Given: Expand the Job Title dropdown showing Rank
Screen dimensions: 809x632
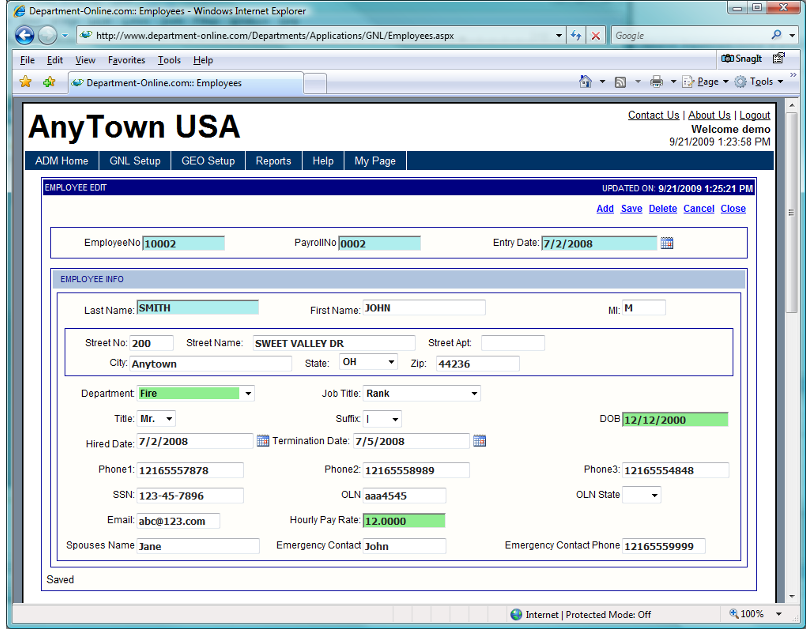Looking at the screenshot, I should click(474, 394).
